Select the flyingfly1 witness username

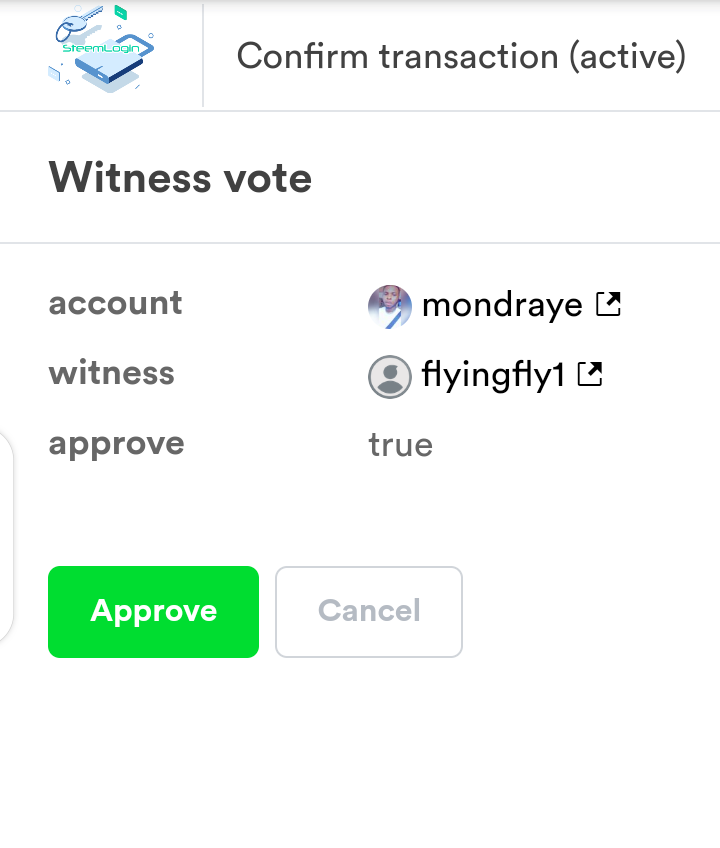click(494, 375)
